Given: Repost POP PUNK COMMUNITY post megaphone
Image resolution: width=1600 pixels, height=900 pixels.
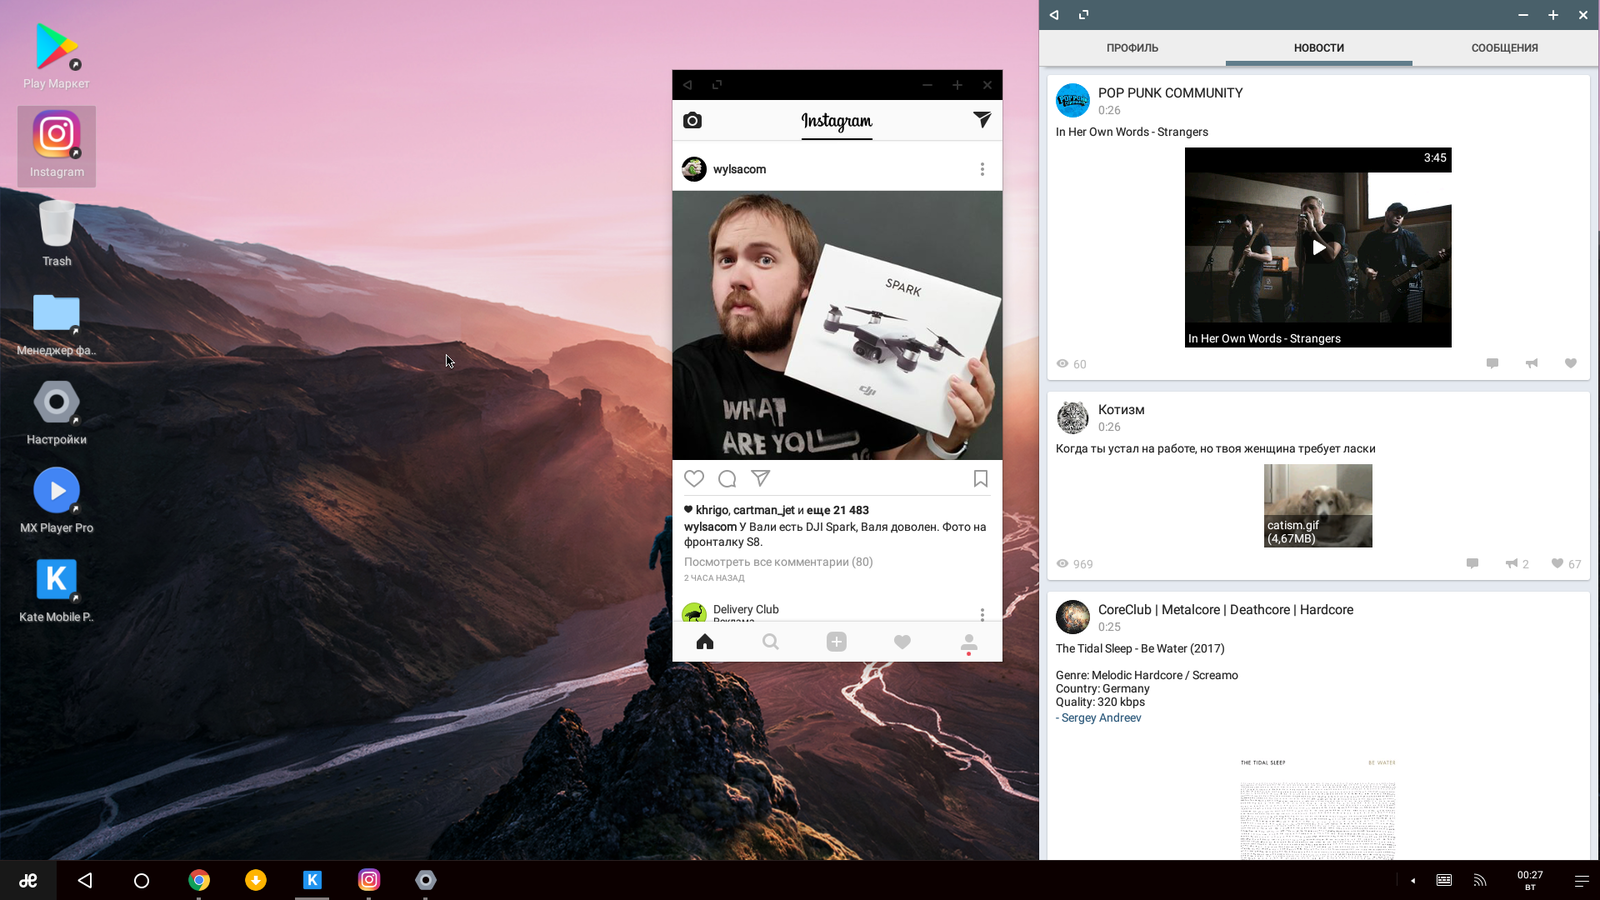Looking at the screenshot, I should click(x=1531, y=363).
